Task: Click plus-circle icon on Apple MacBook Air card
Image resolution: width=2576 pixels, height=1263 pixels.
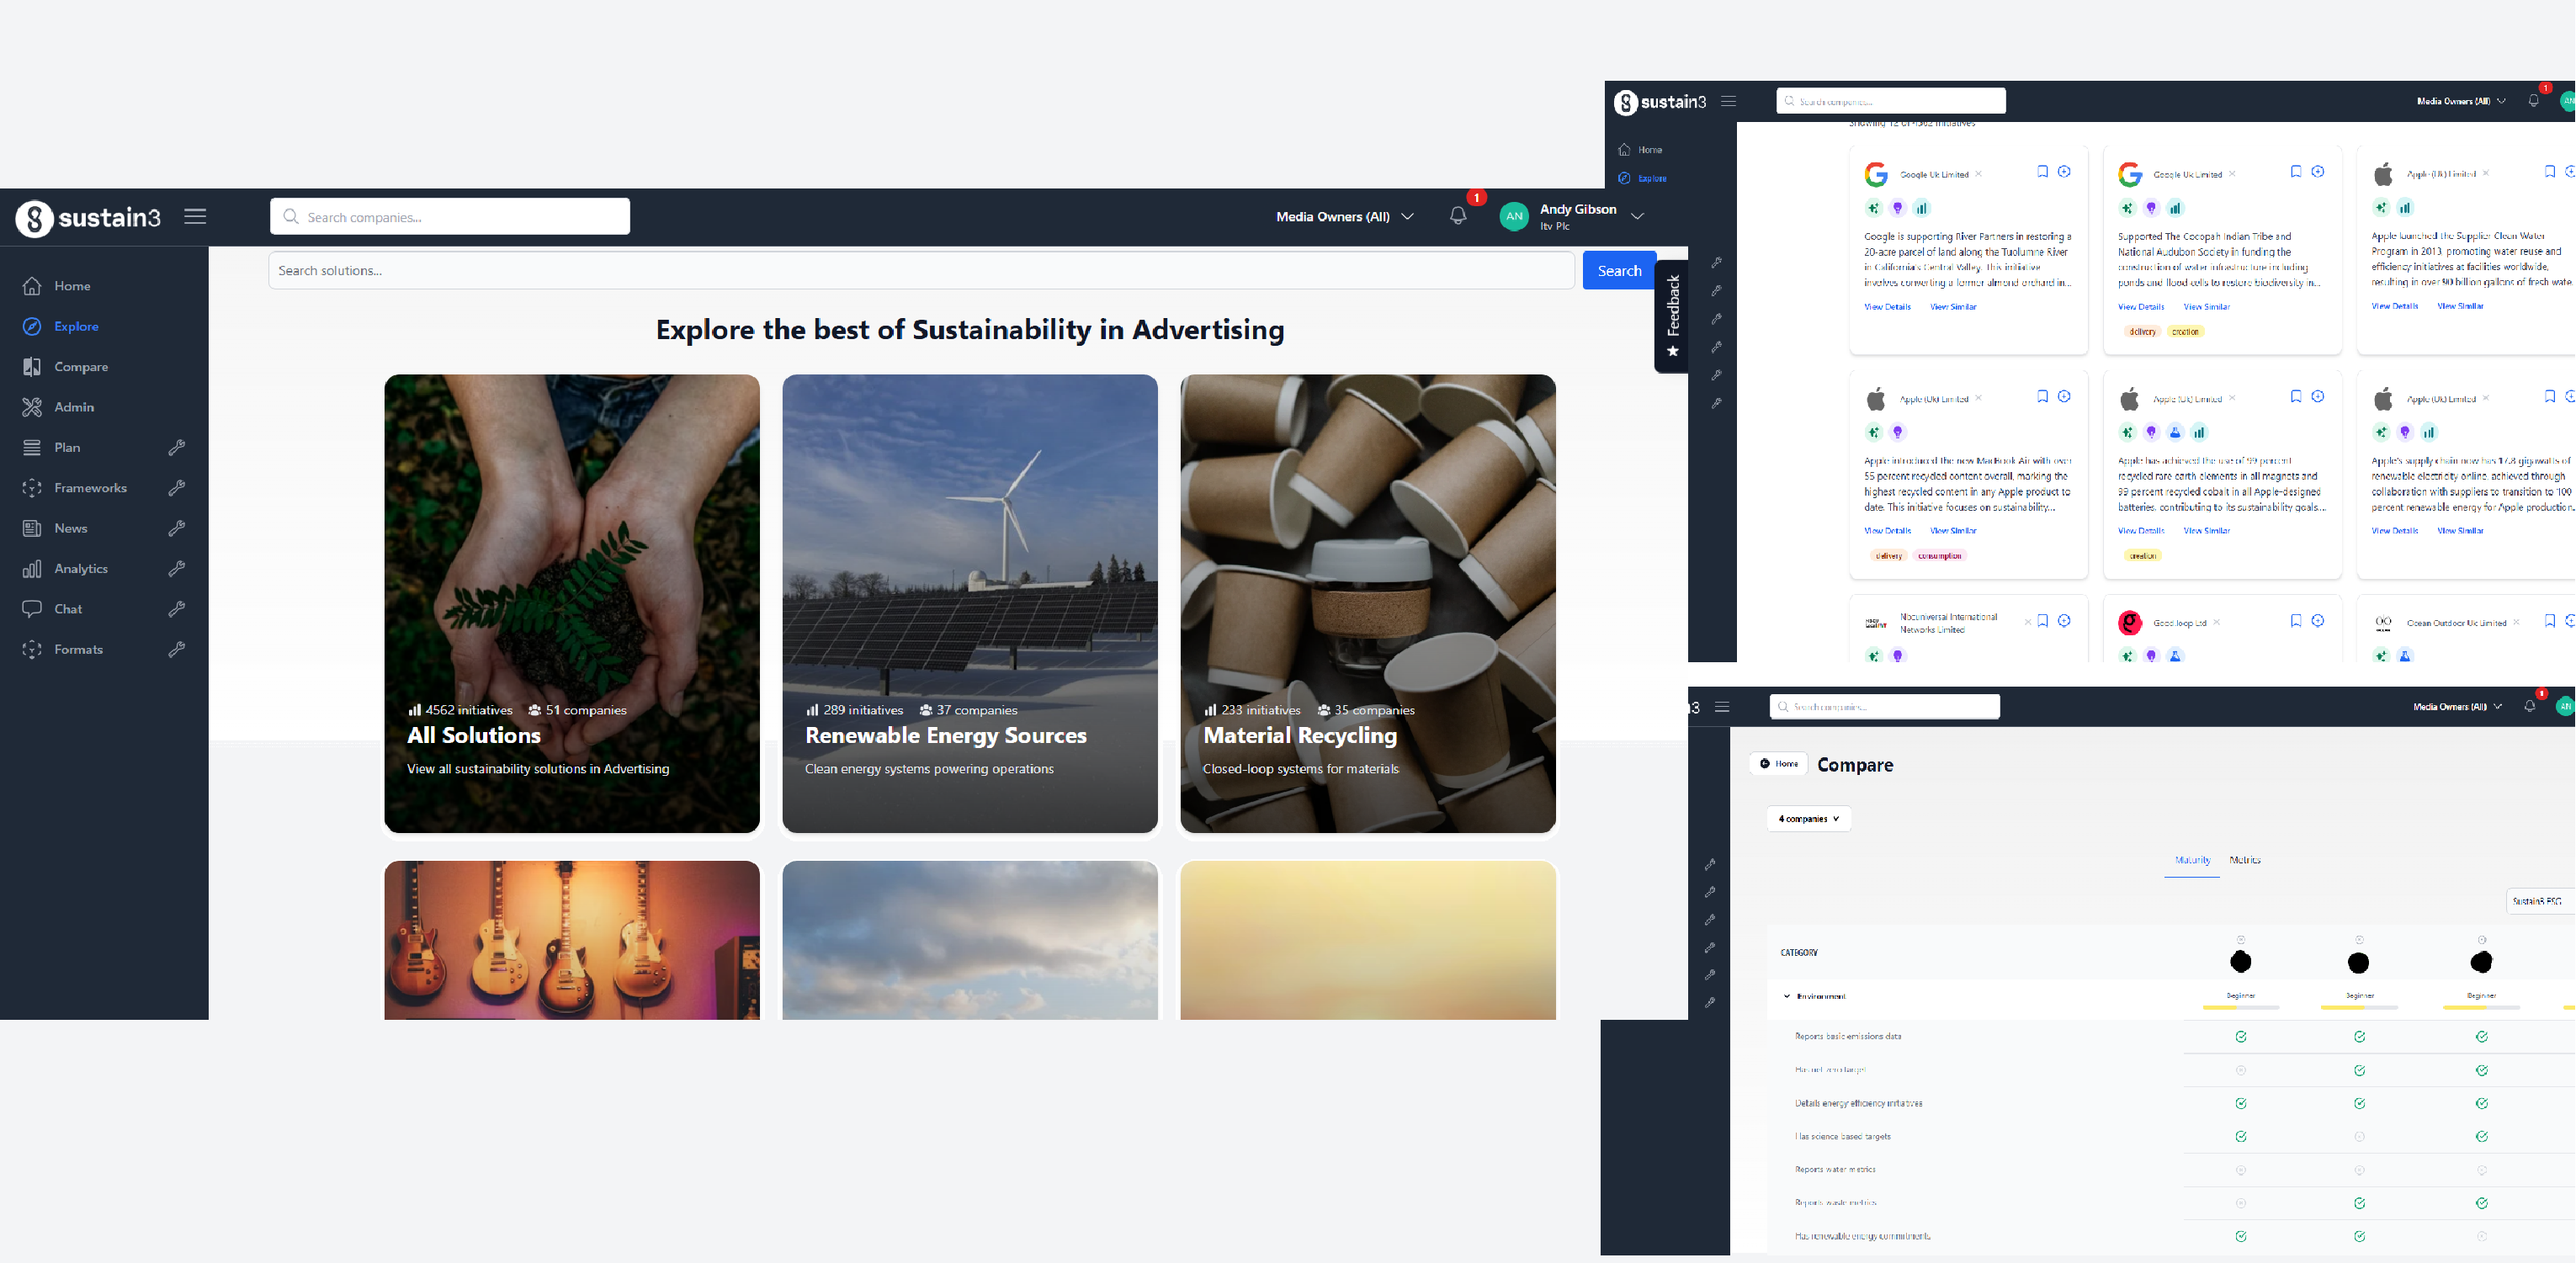Action: (2064, 396)
